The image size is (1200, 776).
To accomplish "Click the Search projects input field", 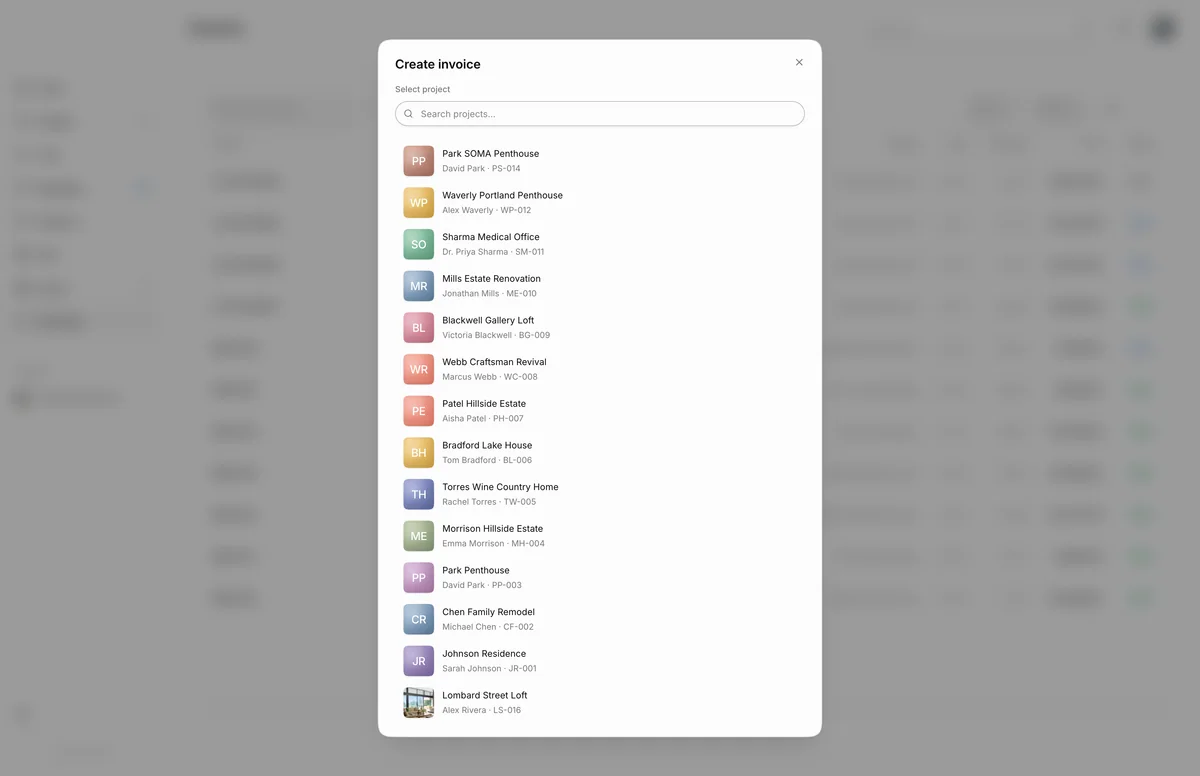I will (x=600, y=114).
